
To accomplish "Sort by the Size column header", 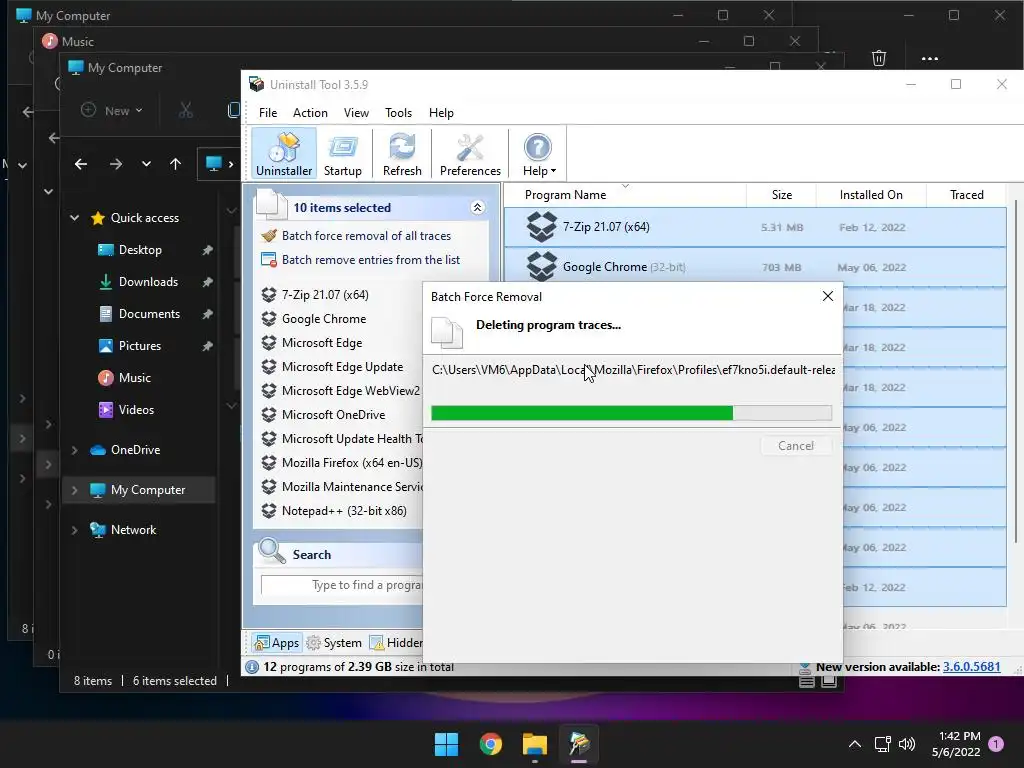I will 782,195.
